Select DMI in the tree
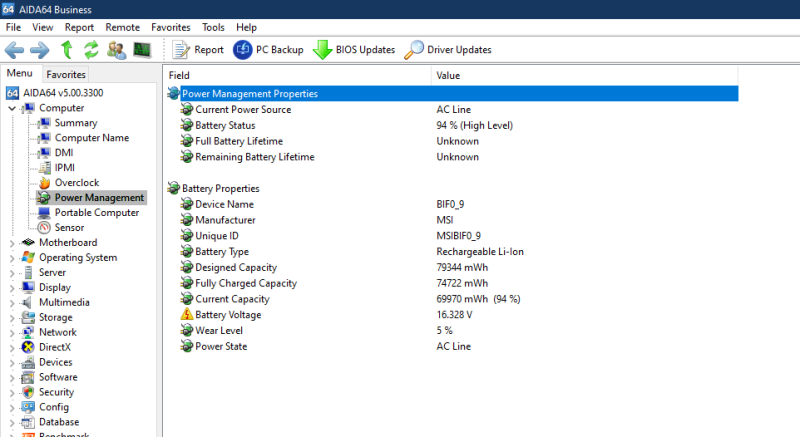800x437 pixels. coord(64,152)
